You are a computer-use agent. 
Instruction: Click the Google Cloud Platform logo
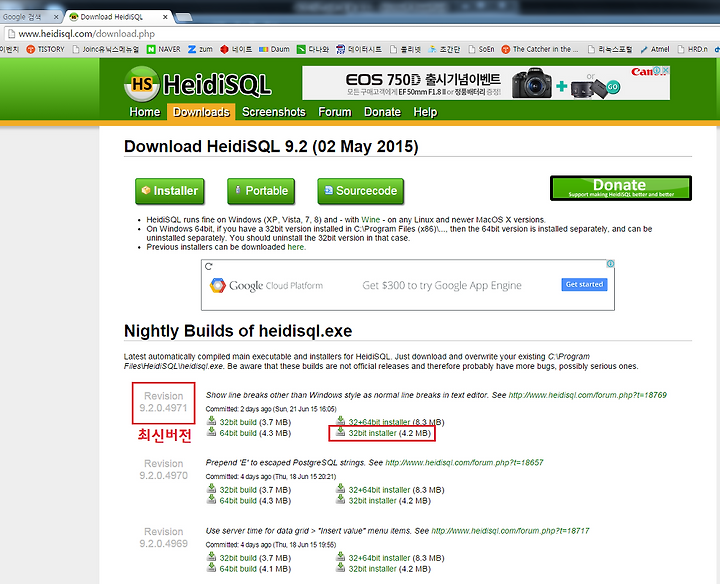266,286
